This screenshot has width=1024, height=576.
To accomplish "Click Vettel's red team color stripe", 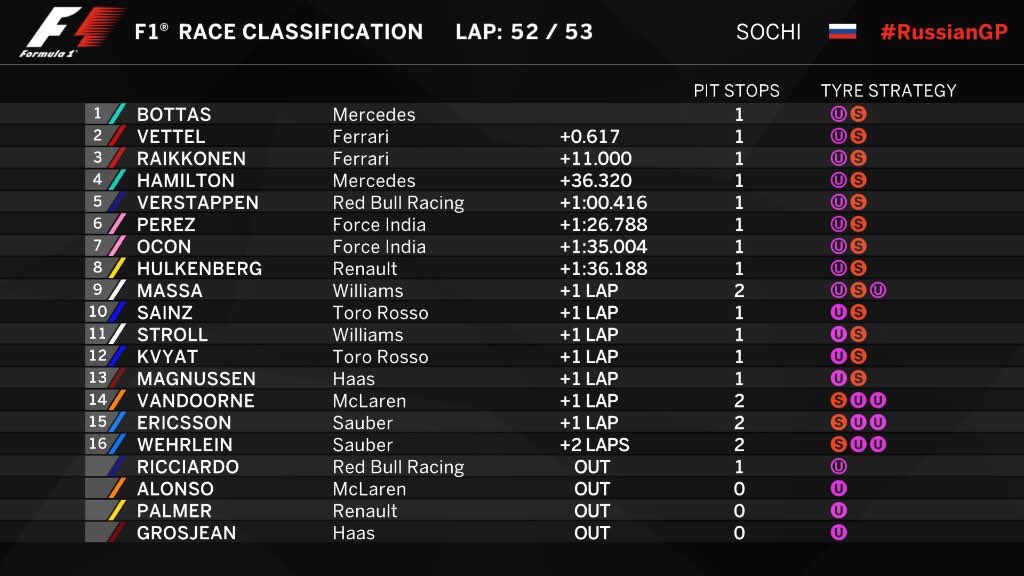I will pyautogui.click(x=117, y=136).
